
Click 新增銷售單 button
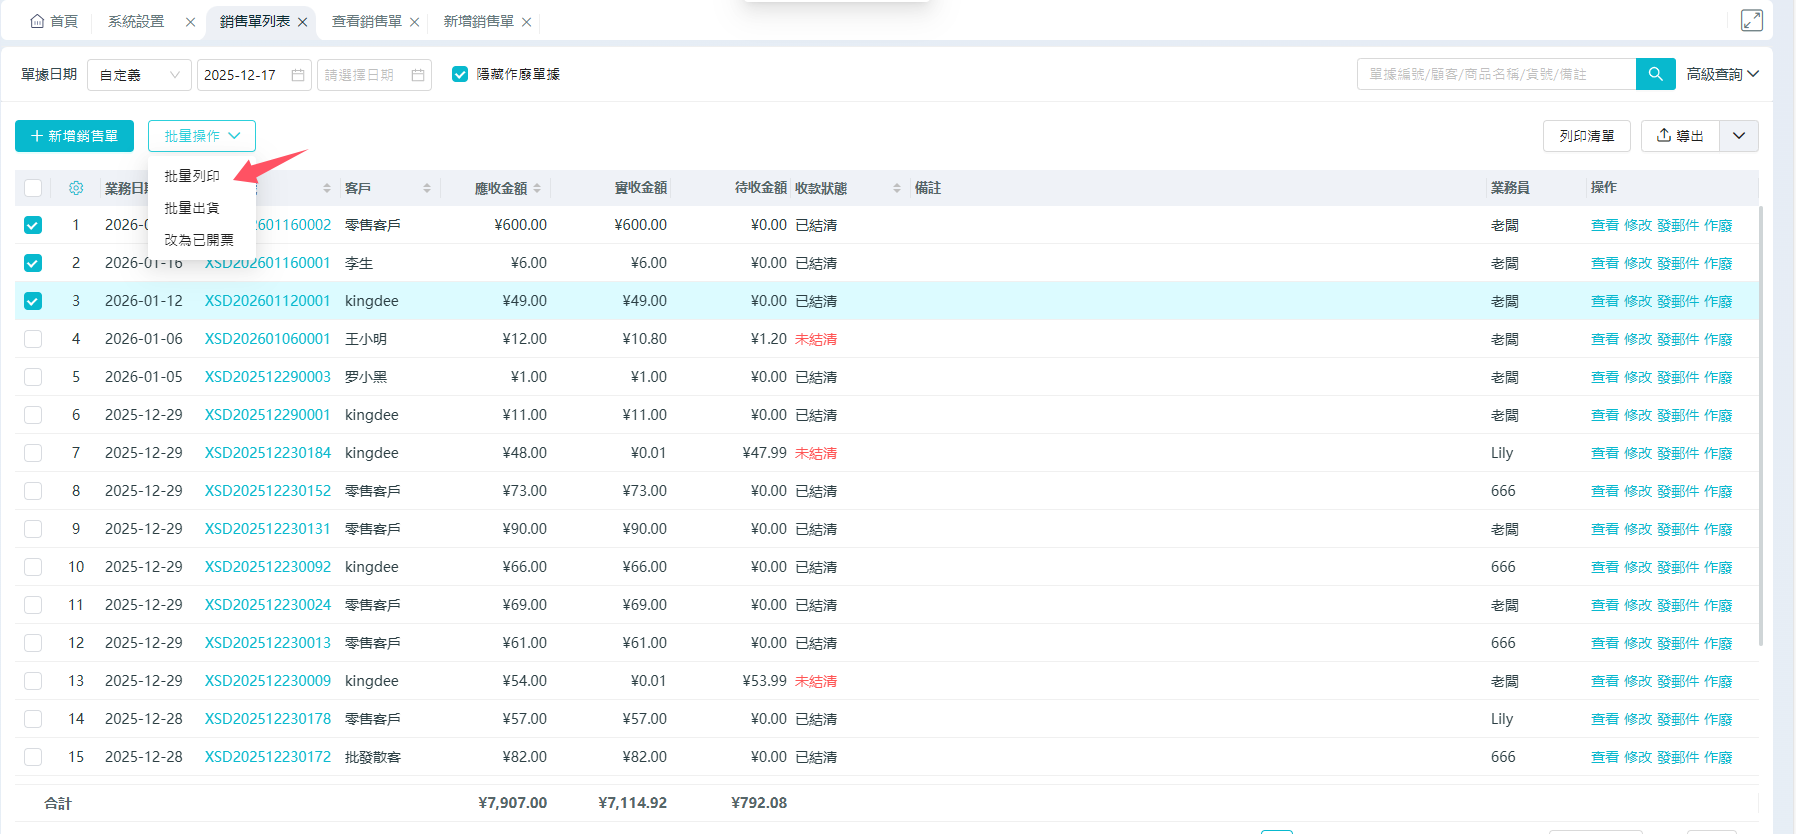(75, 136)
